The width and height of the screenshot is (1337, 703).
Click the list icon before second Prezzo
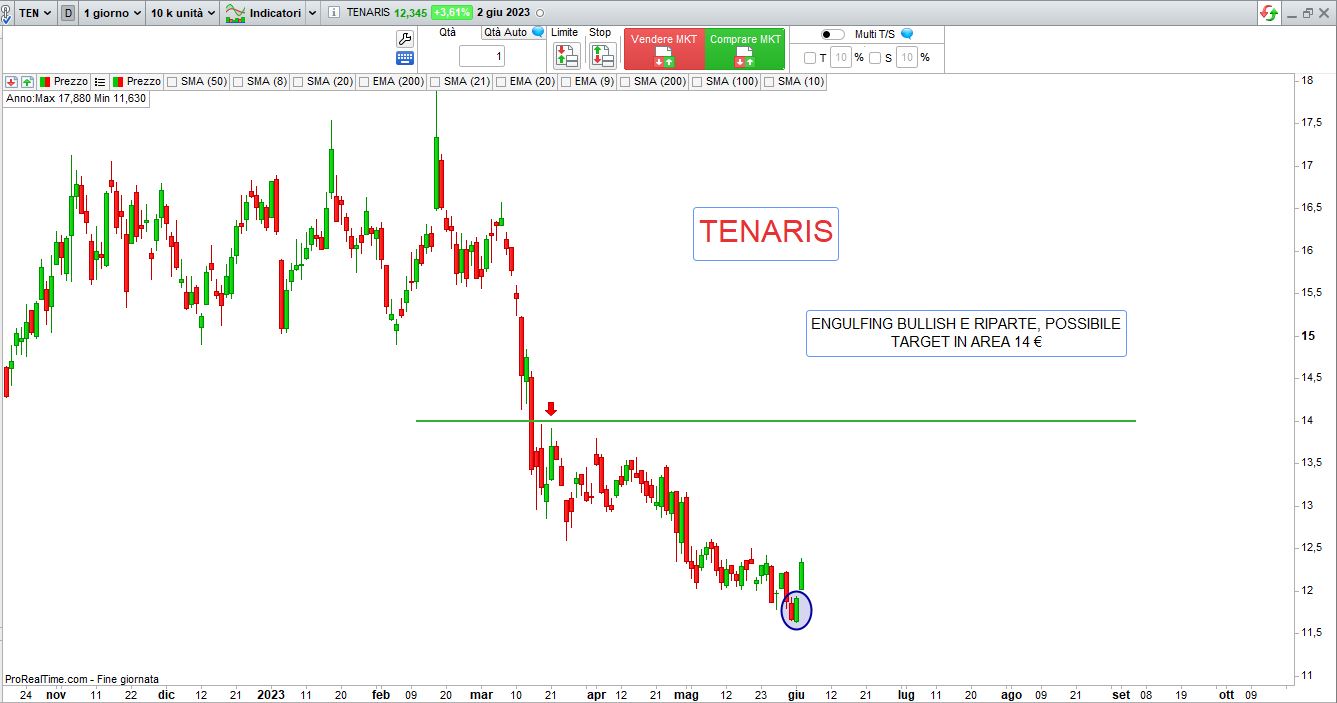point(100,82)
